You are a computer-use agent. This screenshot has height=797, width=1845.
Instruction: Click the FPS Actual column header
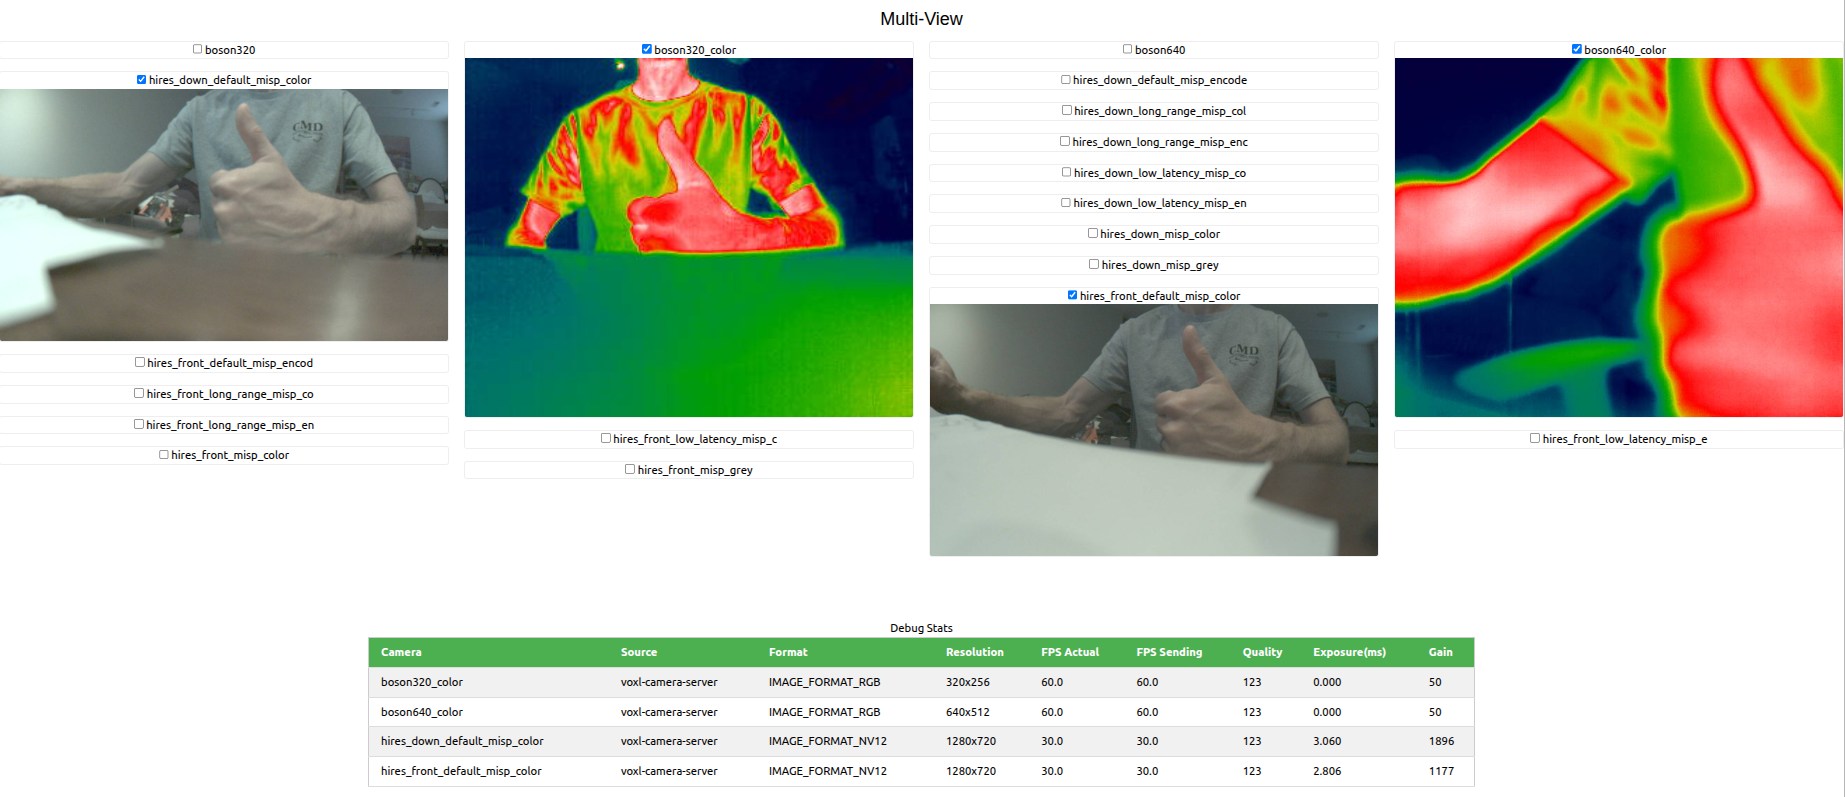[x=1069, y=652]
